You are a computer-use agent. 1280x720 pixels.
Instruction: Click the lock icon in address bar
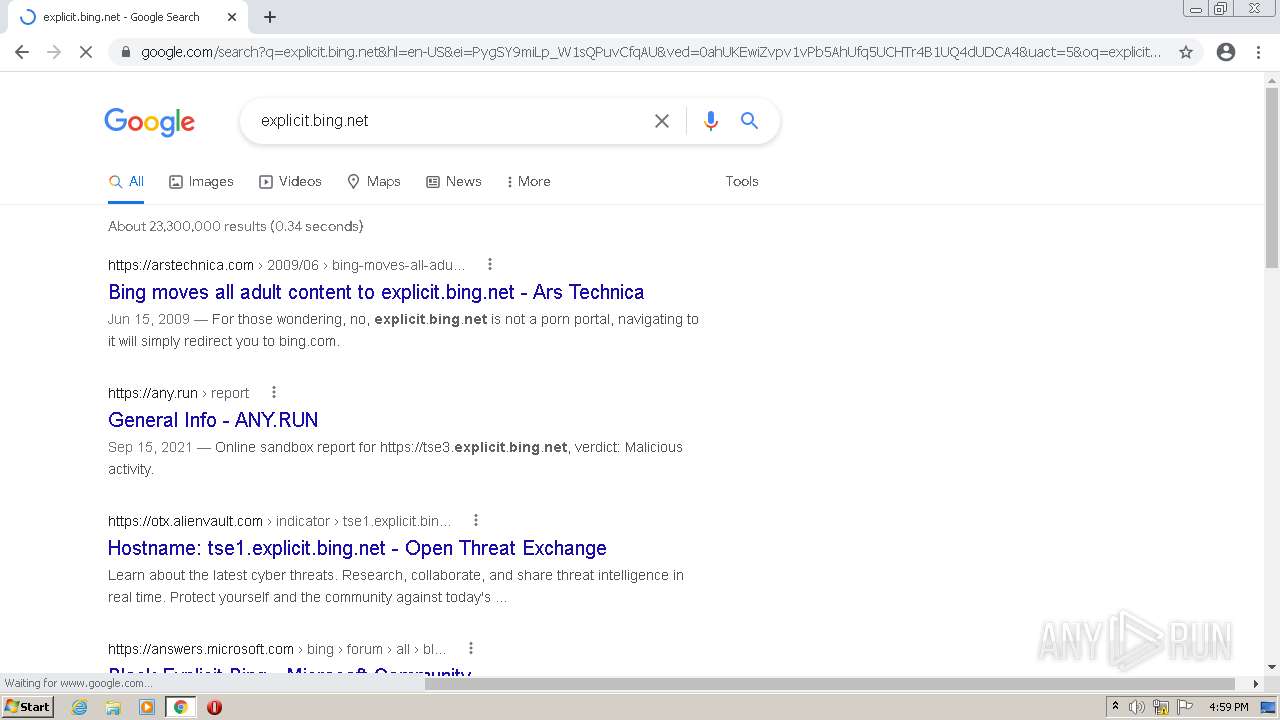click(x=125, y=52)
